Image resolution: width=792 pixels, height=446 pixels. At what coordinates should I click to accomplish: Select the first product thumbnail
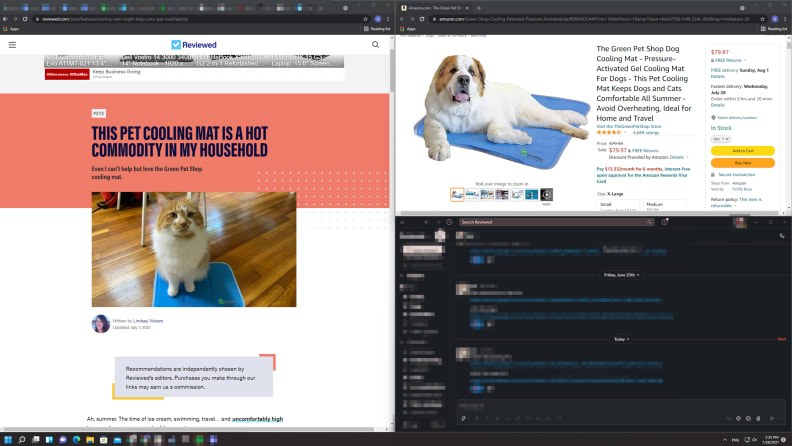coord(457,194)
